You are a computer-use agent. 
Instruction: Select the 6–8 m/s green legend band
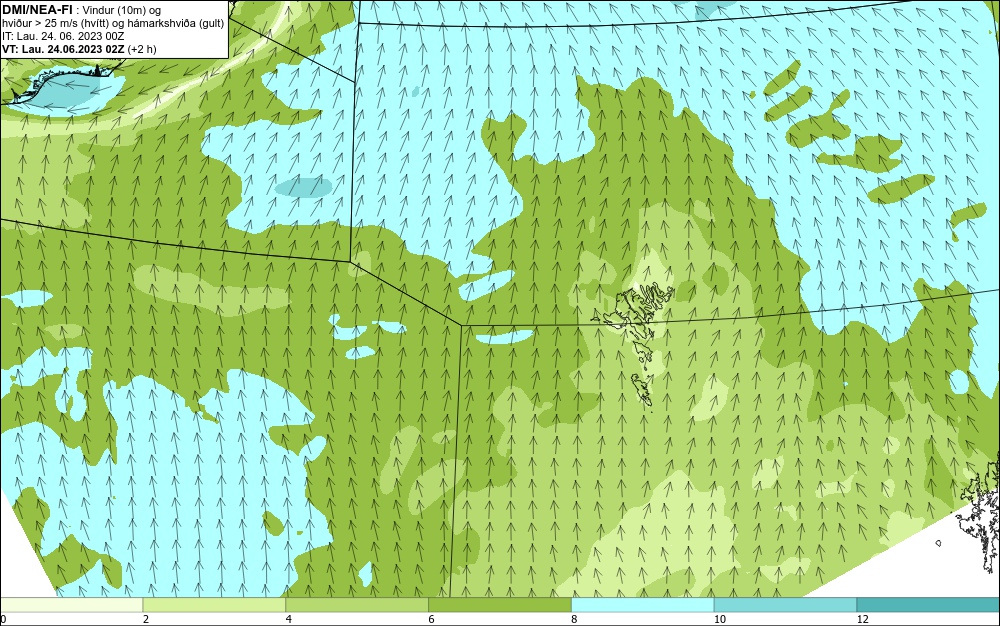[x=500, y=605]
